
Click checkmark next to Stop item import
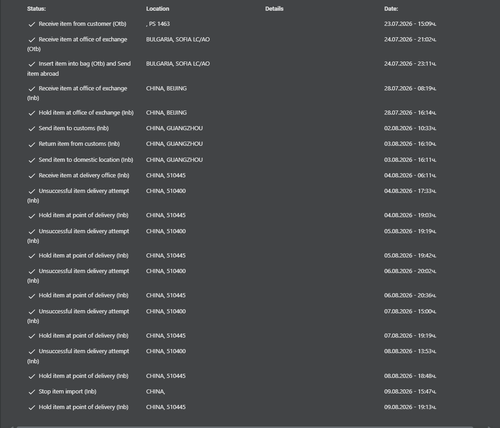click(32, 392)
